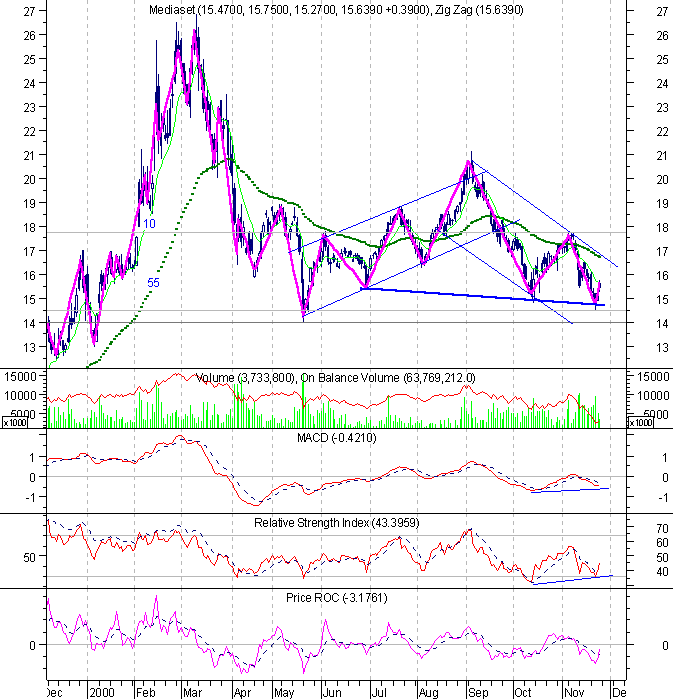Screen dimensions: 675x699
Task: Click price '24' on the left price axis
Action: (29, 83)
